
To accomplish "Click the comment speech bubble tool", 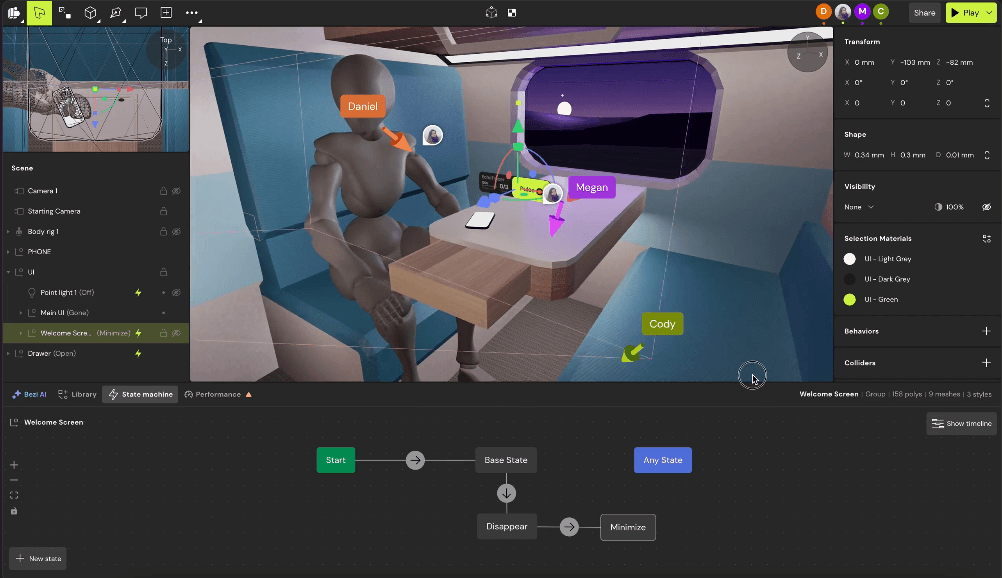I will (141, 13).
